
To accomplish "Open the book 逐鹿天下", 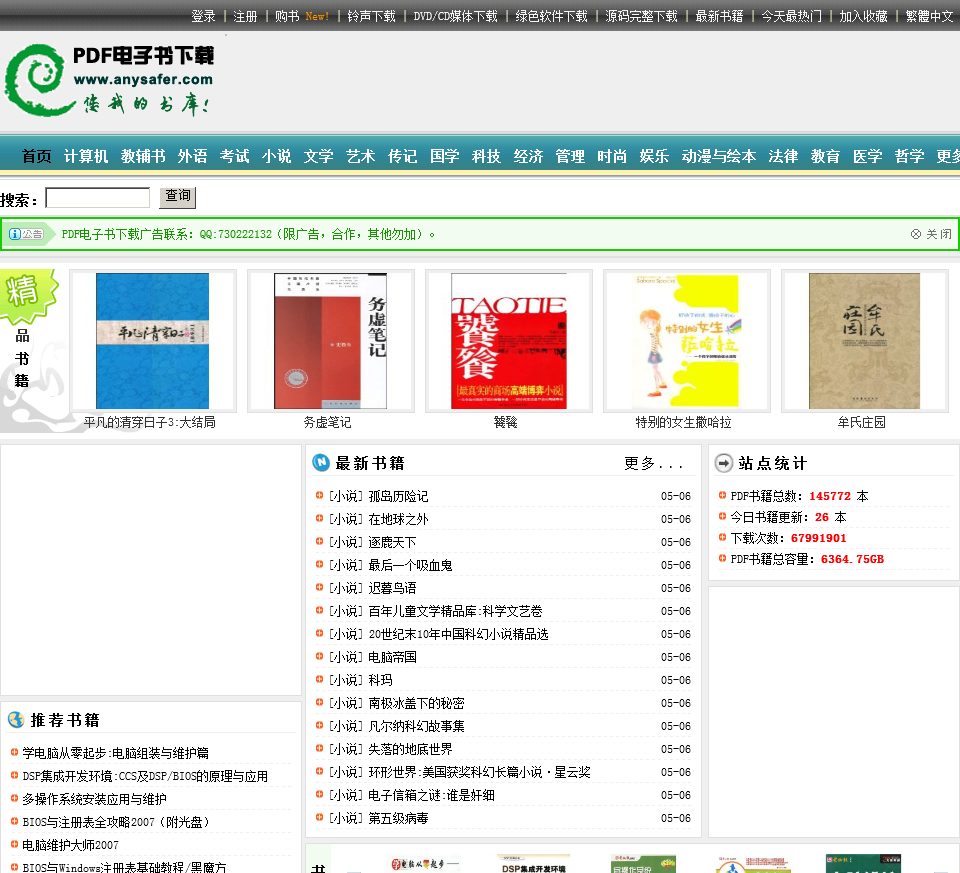I will click(x=392, y=542).
